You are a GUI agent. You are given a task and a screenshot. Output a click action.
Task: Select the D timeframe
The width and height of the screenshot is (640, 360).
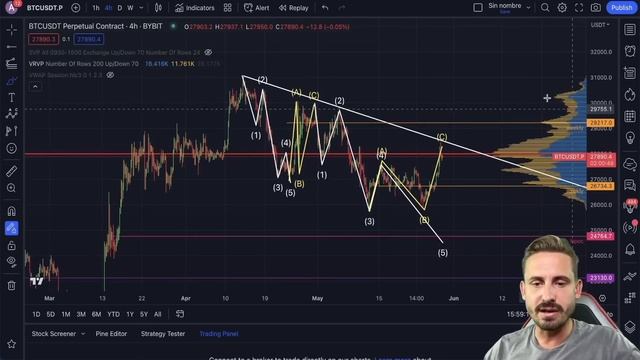click(120, 8)
